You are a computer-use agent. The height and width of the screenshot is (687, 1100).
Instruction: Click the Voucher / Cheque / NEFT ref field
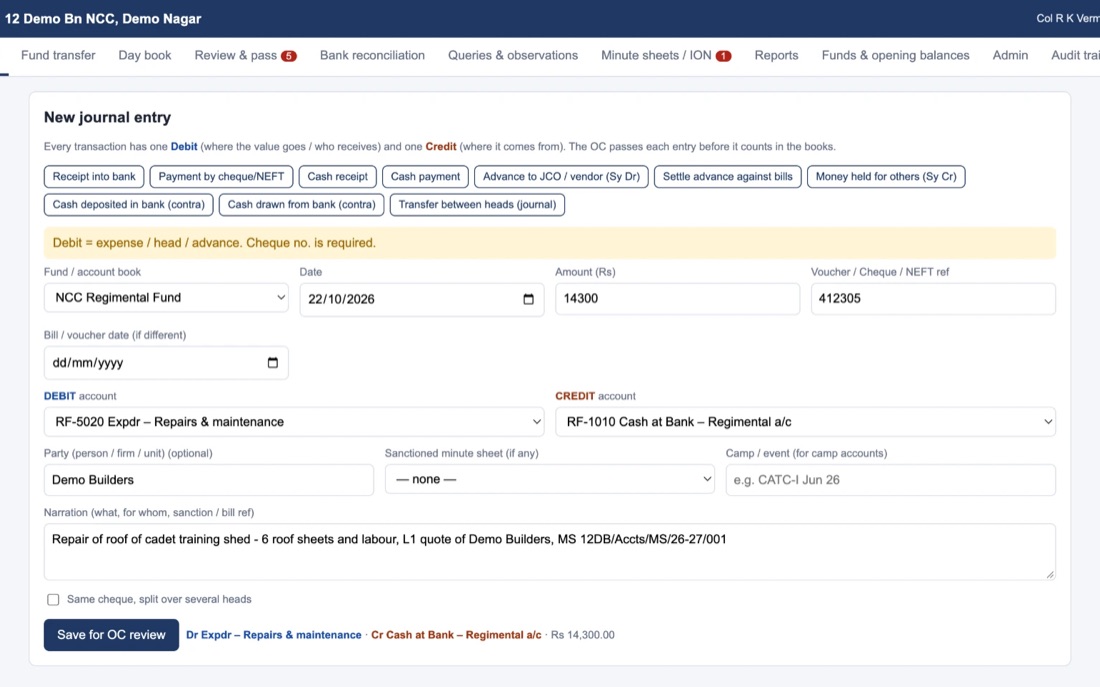pyautogui.click(x=933, y=299)
